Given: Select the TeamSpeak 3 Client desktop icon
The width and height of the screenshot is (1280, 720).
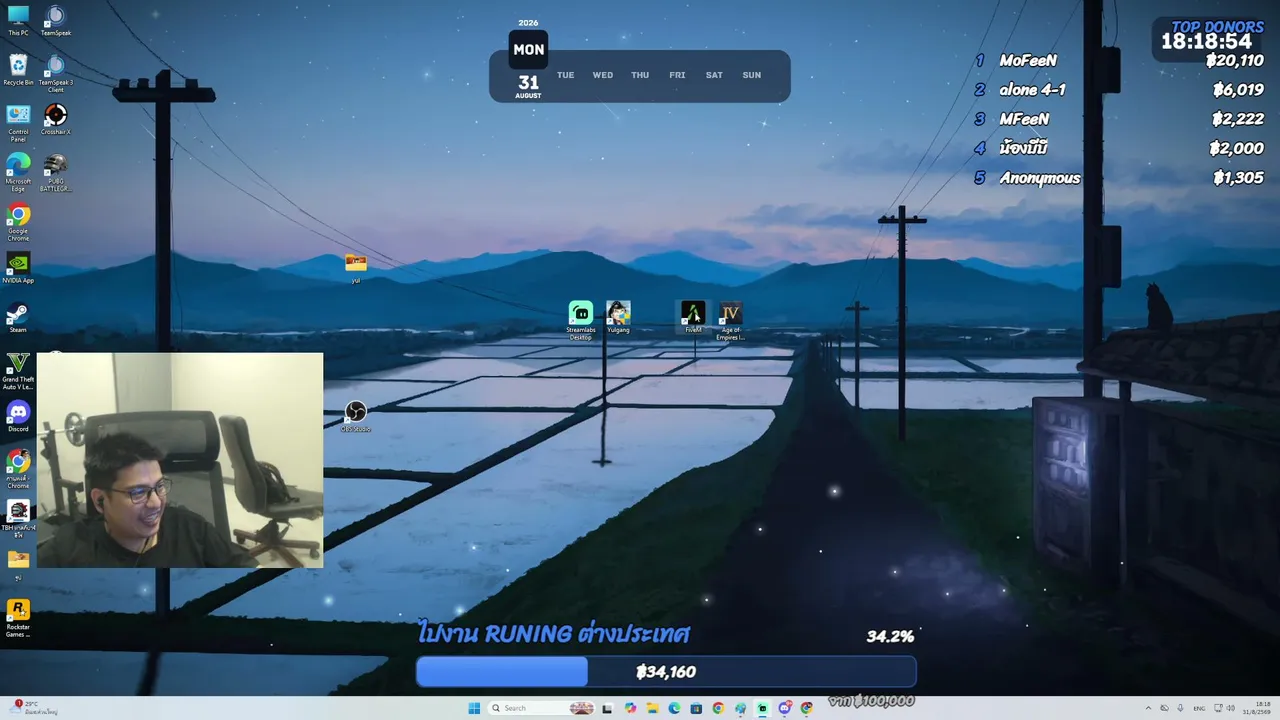Looking at the screenshot, I should click(x=56, y=74).
